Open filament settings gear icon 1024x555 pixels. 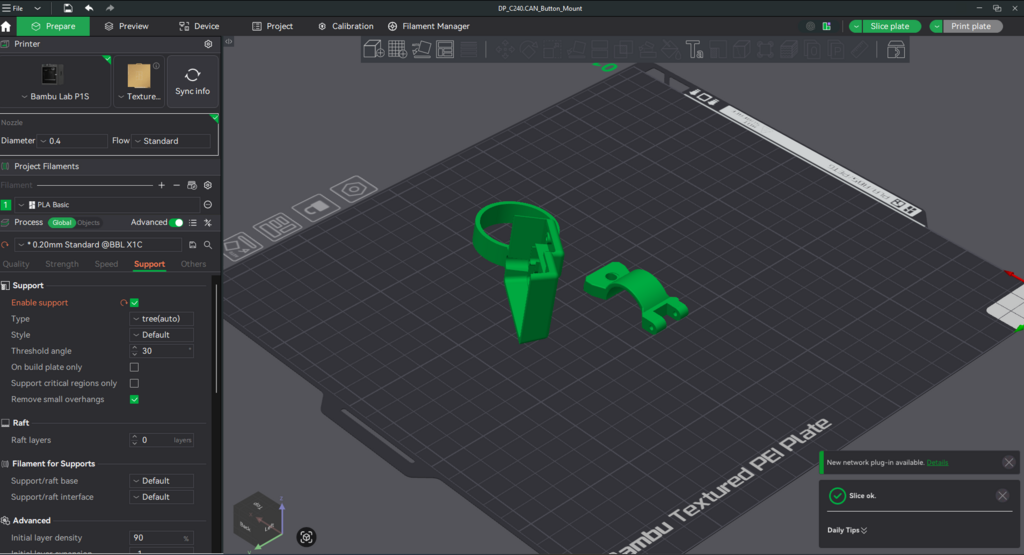coord(208,185)
